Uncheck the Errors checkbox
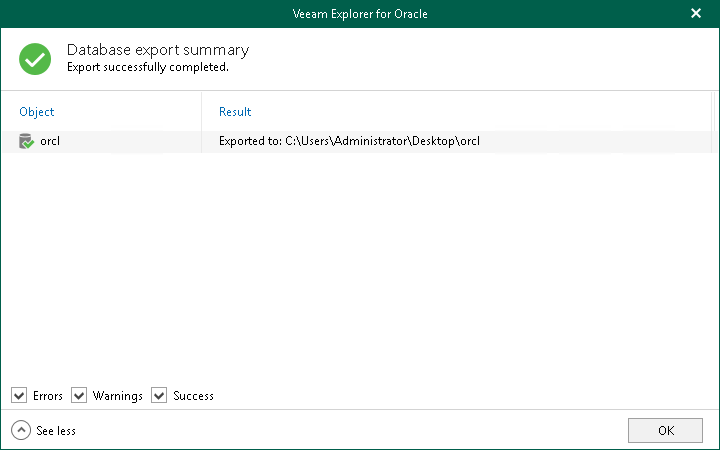Viewport: 720px width, 450px height. (20, 396)
